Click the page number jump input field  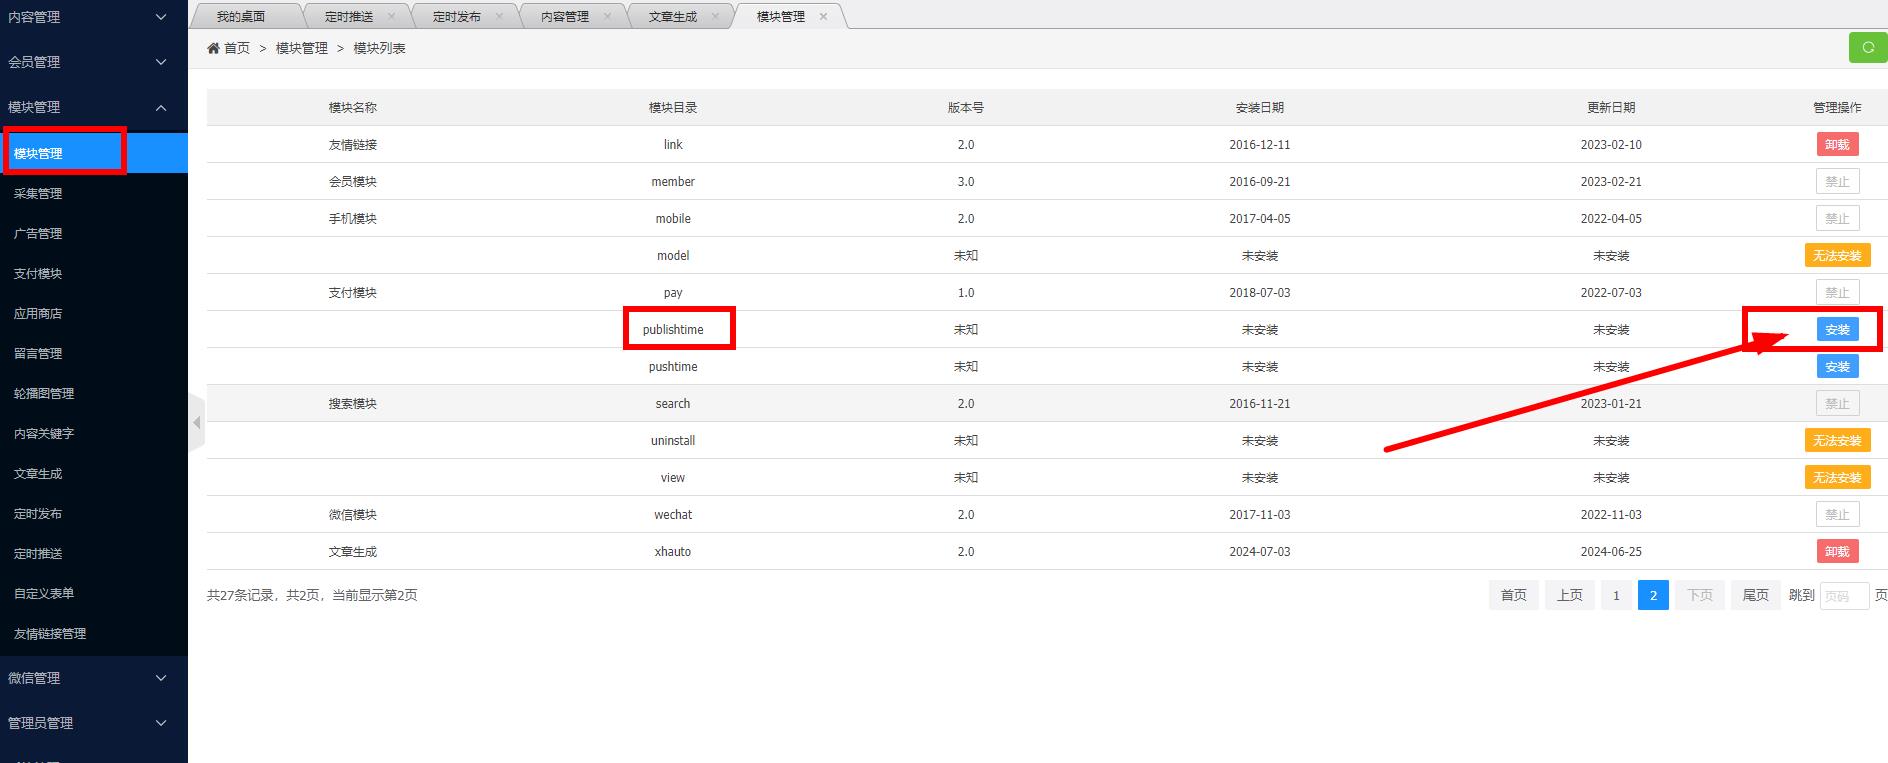coord(1843,596)
